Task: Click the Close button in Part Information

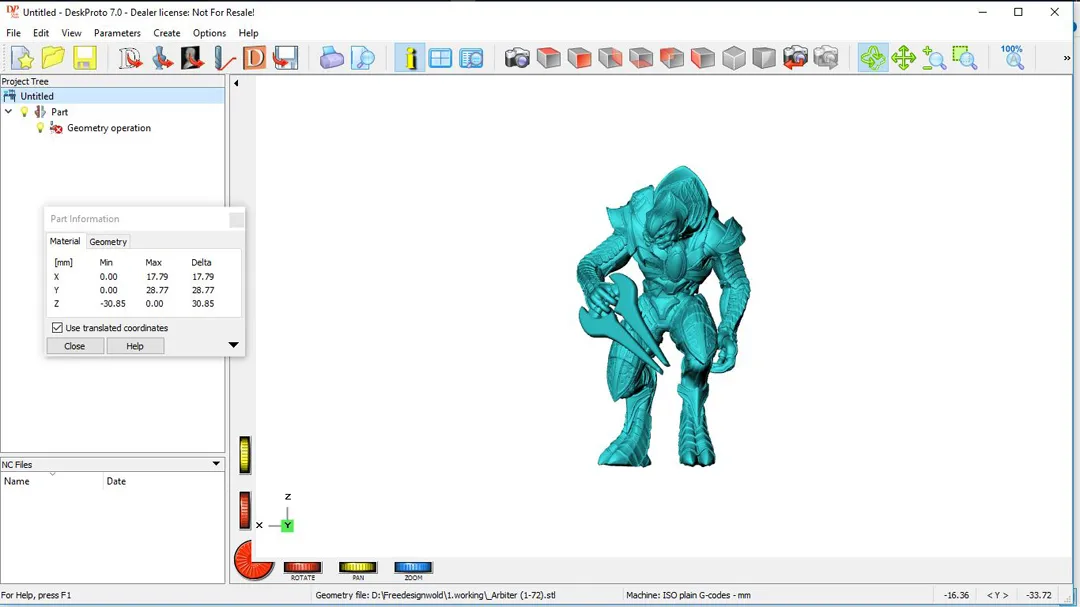Action: pyautogui.click(x=75, y=346)
